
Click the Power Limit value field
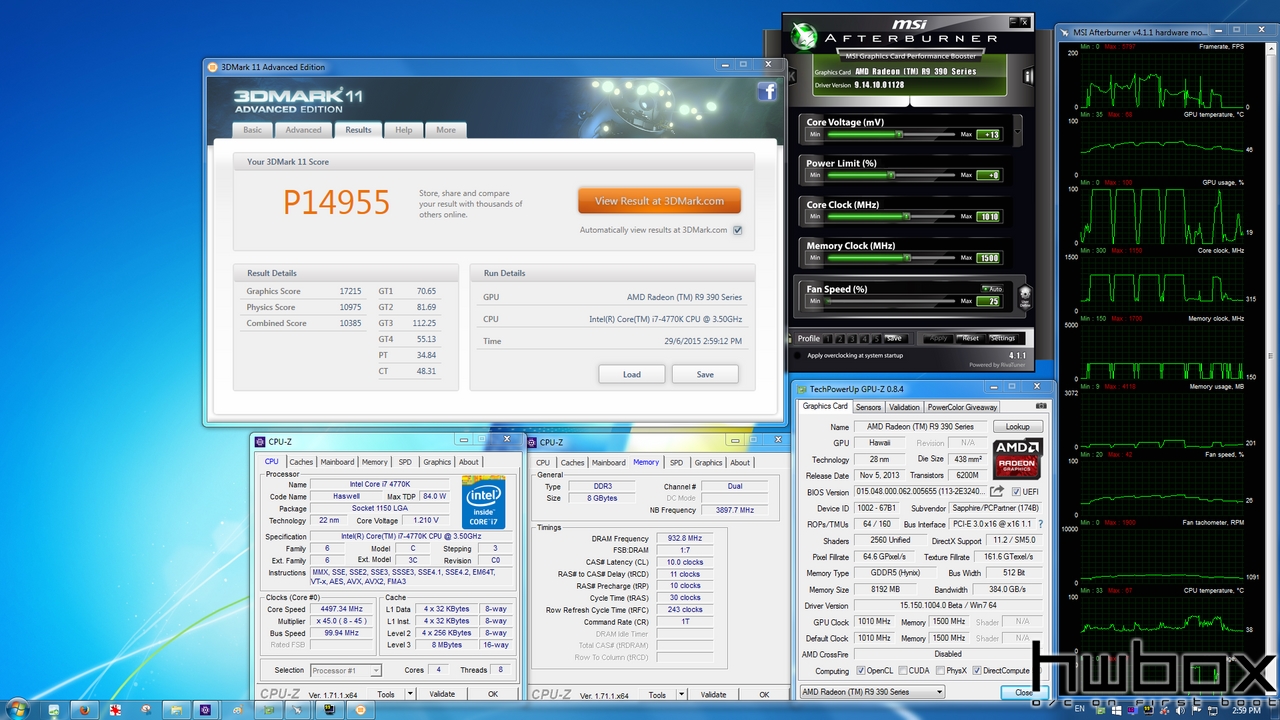(989, 175)
